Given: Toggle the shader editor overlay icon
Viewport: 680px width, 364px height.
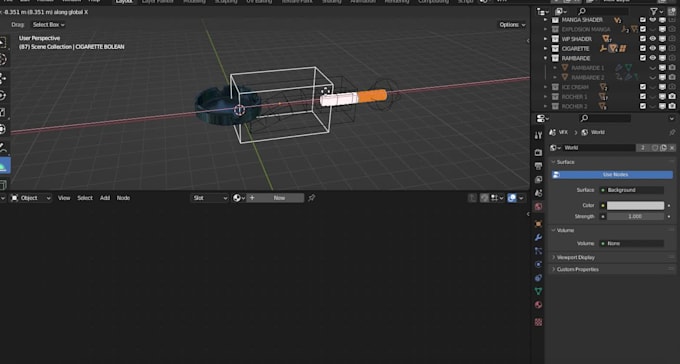Looking at the screenshot, I should tap(512, 198).
